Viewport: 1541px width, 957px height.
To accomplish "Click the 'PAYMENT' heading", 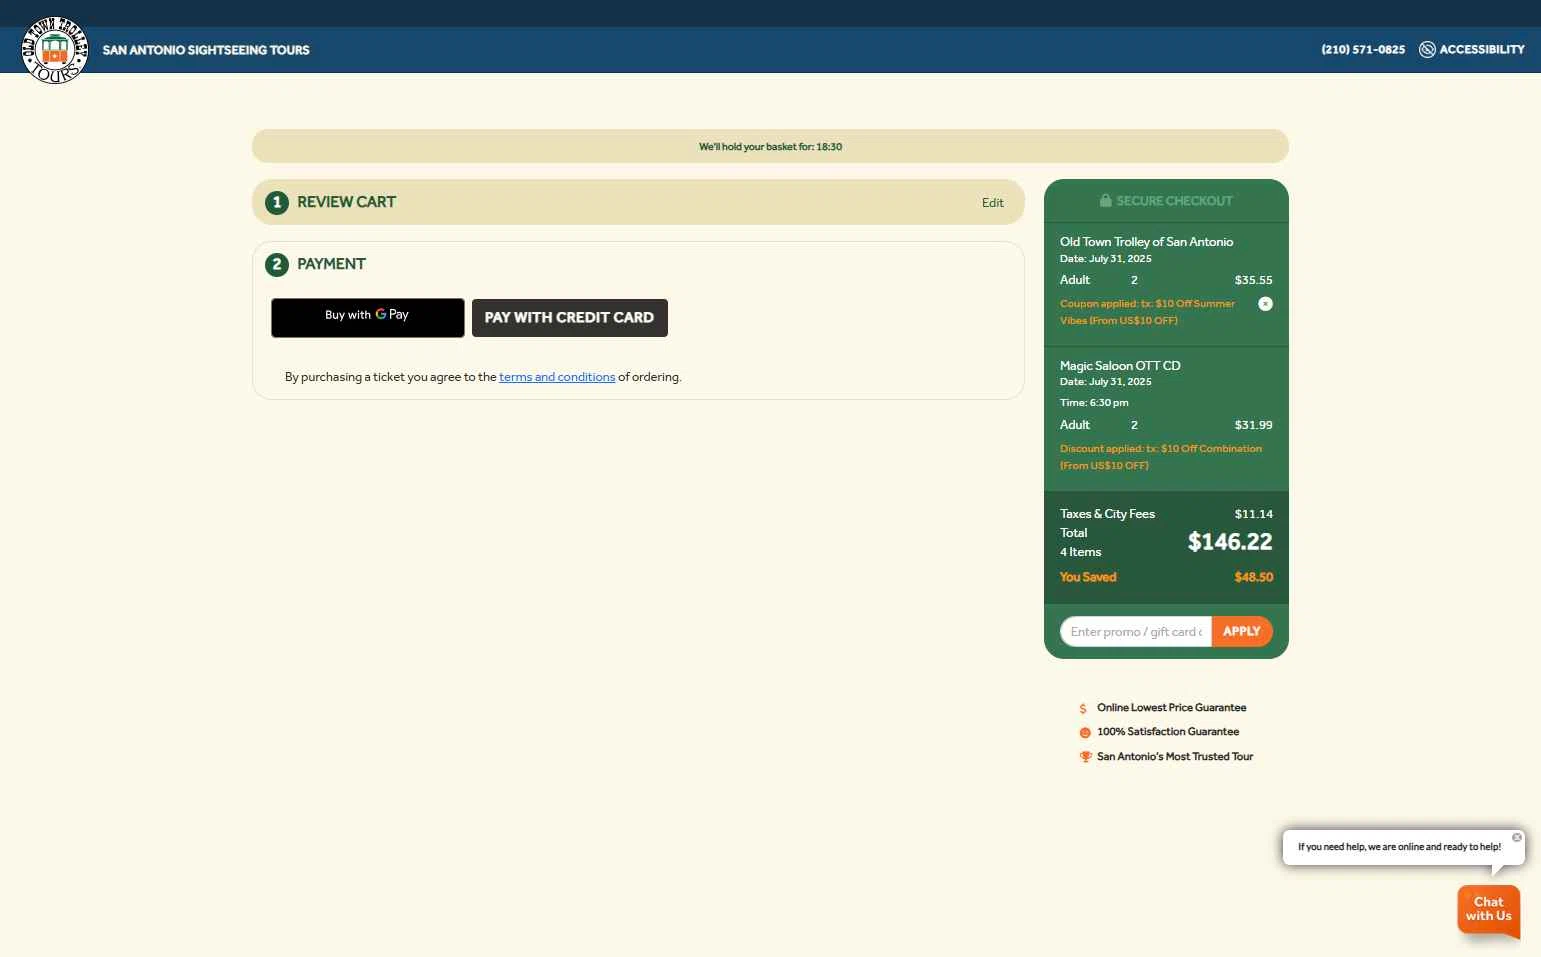I will click(x=331, y=264).
